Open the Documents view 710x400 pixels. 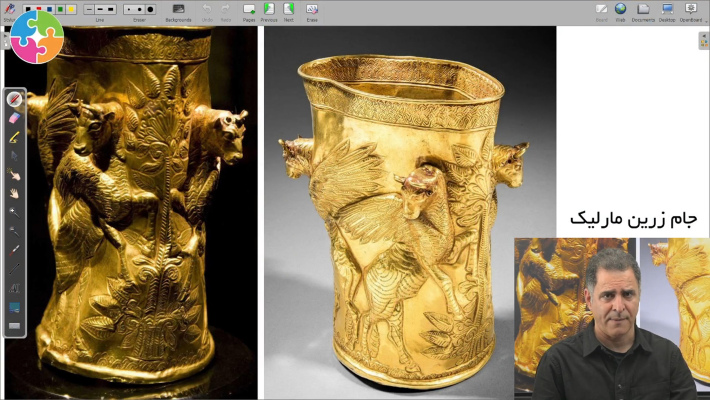point(643,12)
